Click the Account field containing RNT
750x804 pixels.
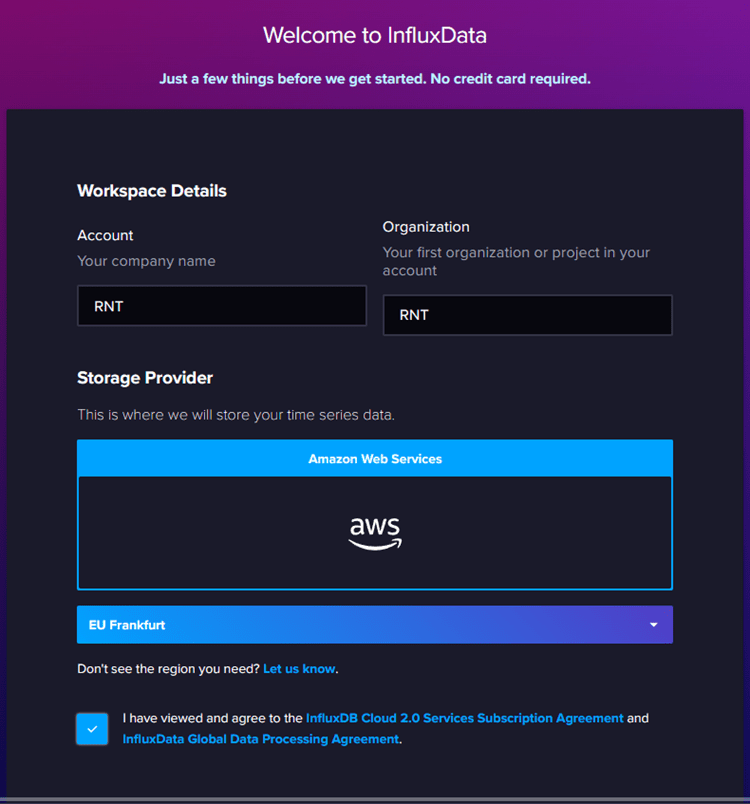(x=221, y=306)
